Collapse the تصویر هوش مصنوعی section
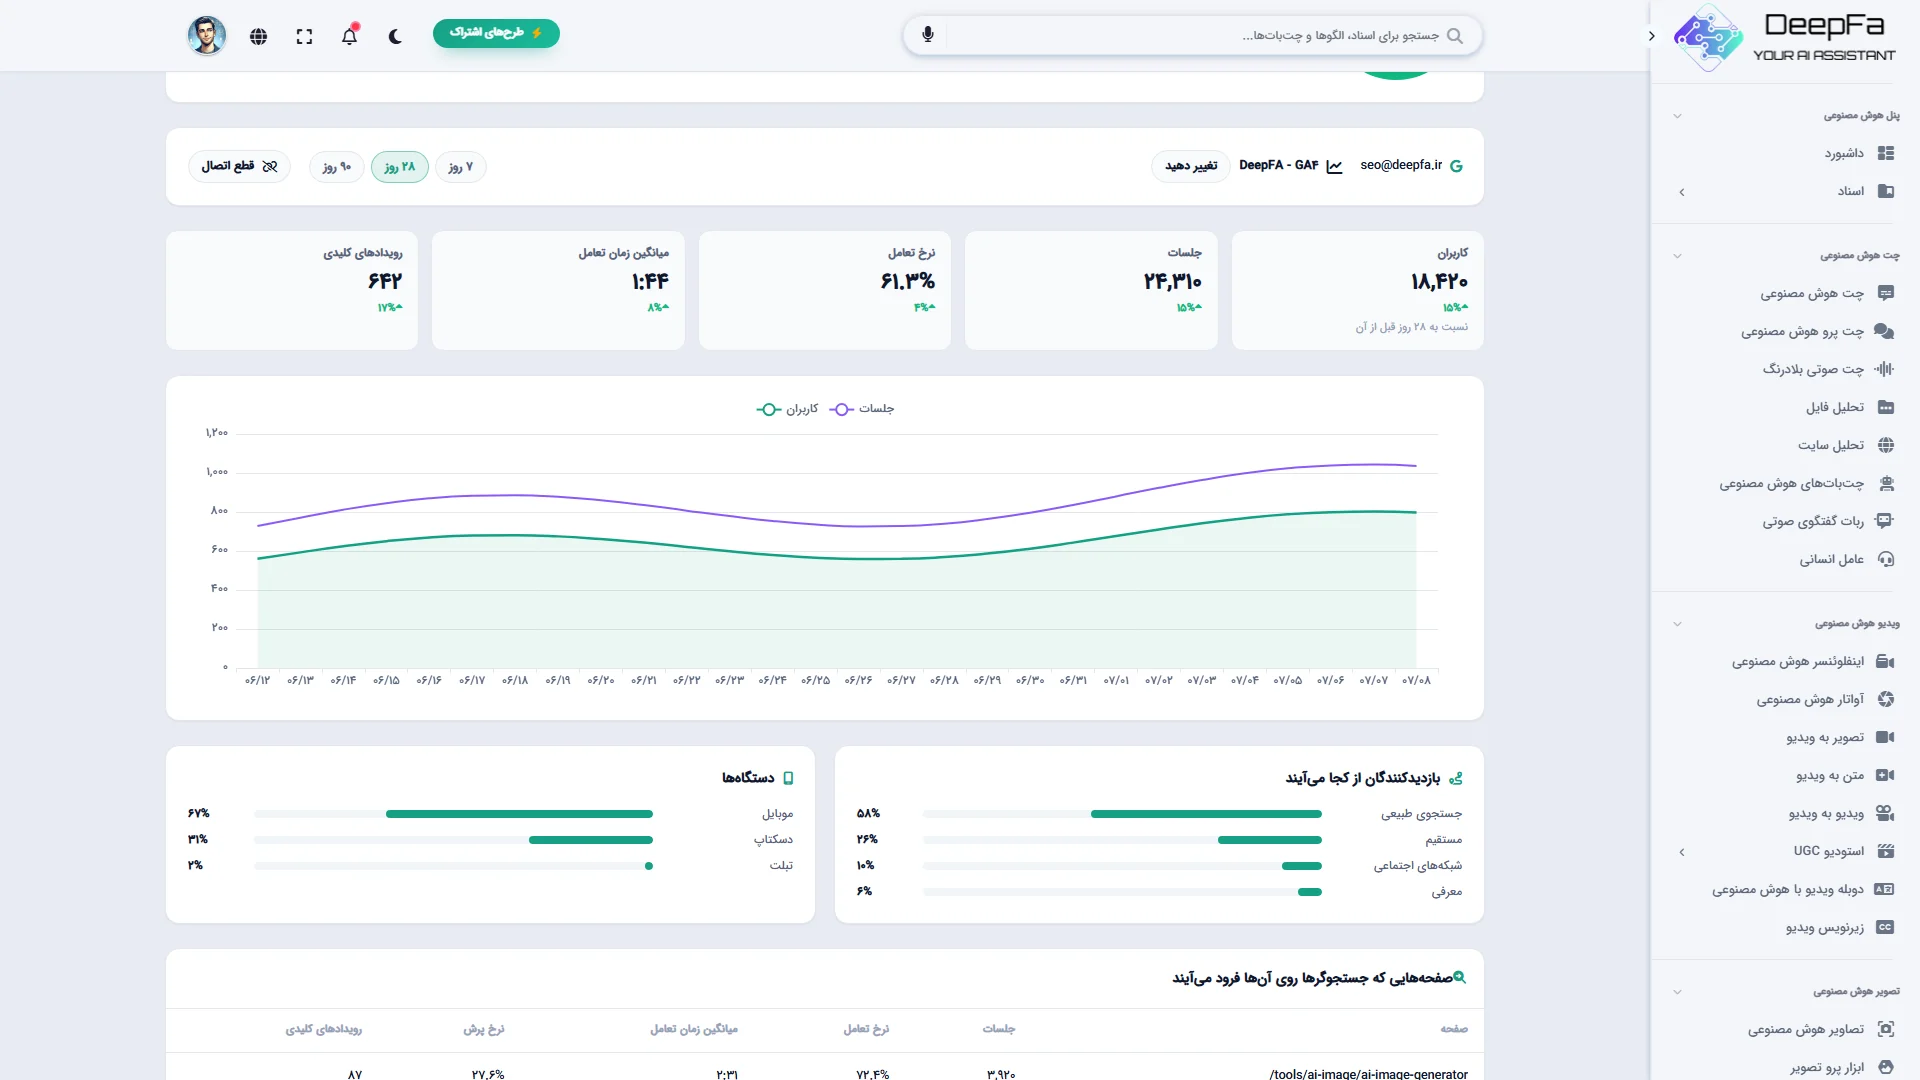 [1677, 992]
